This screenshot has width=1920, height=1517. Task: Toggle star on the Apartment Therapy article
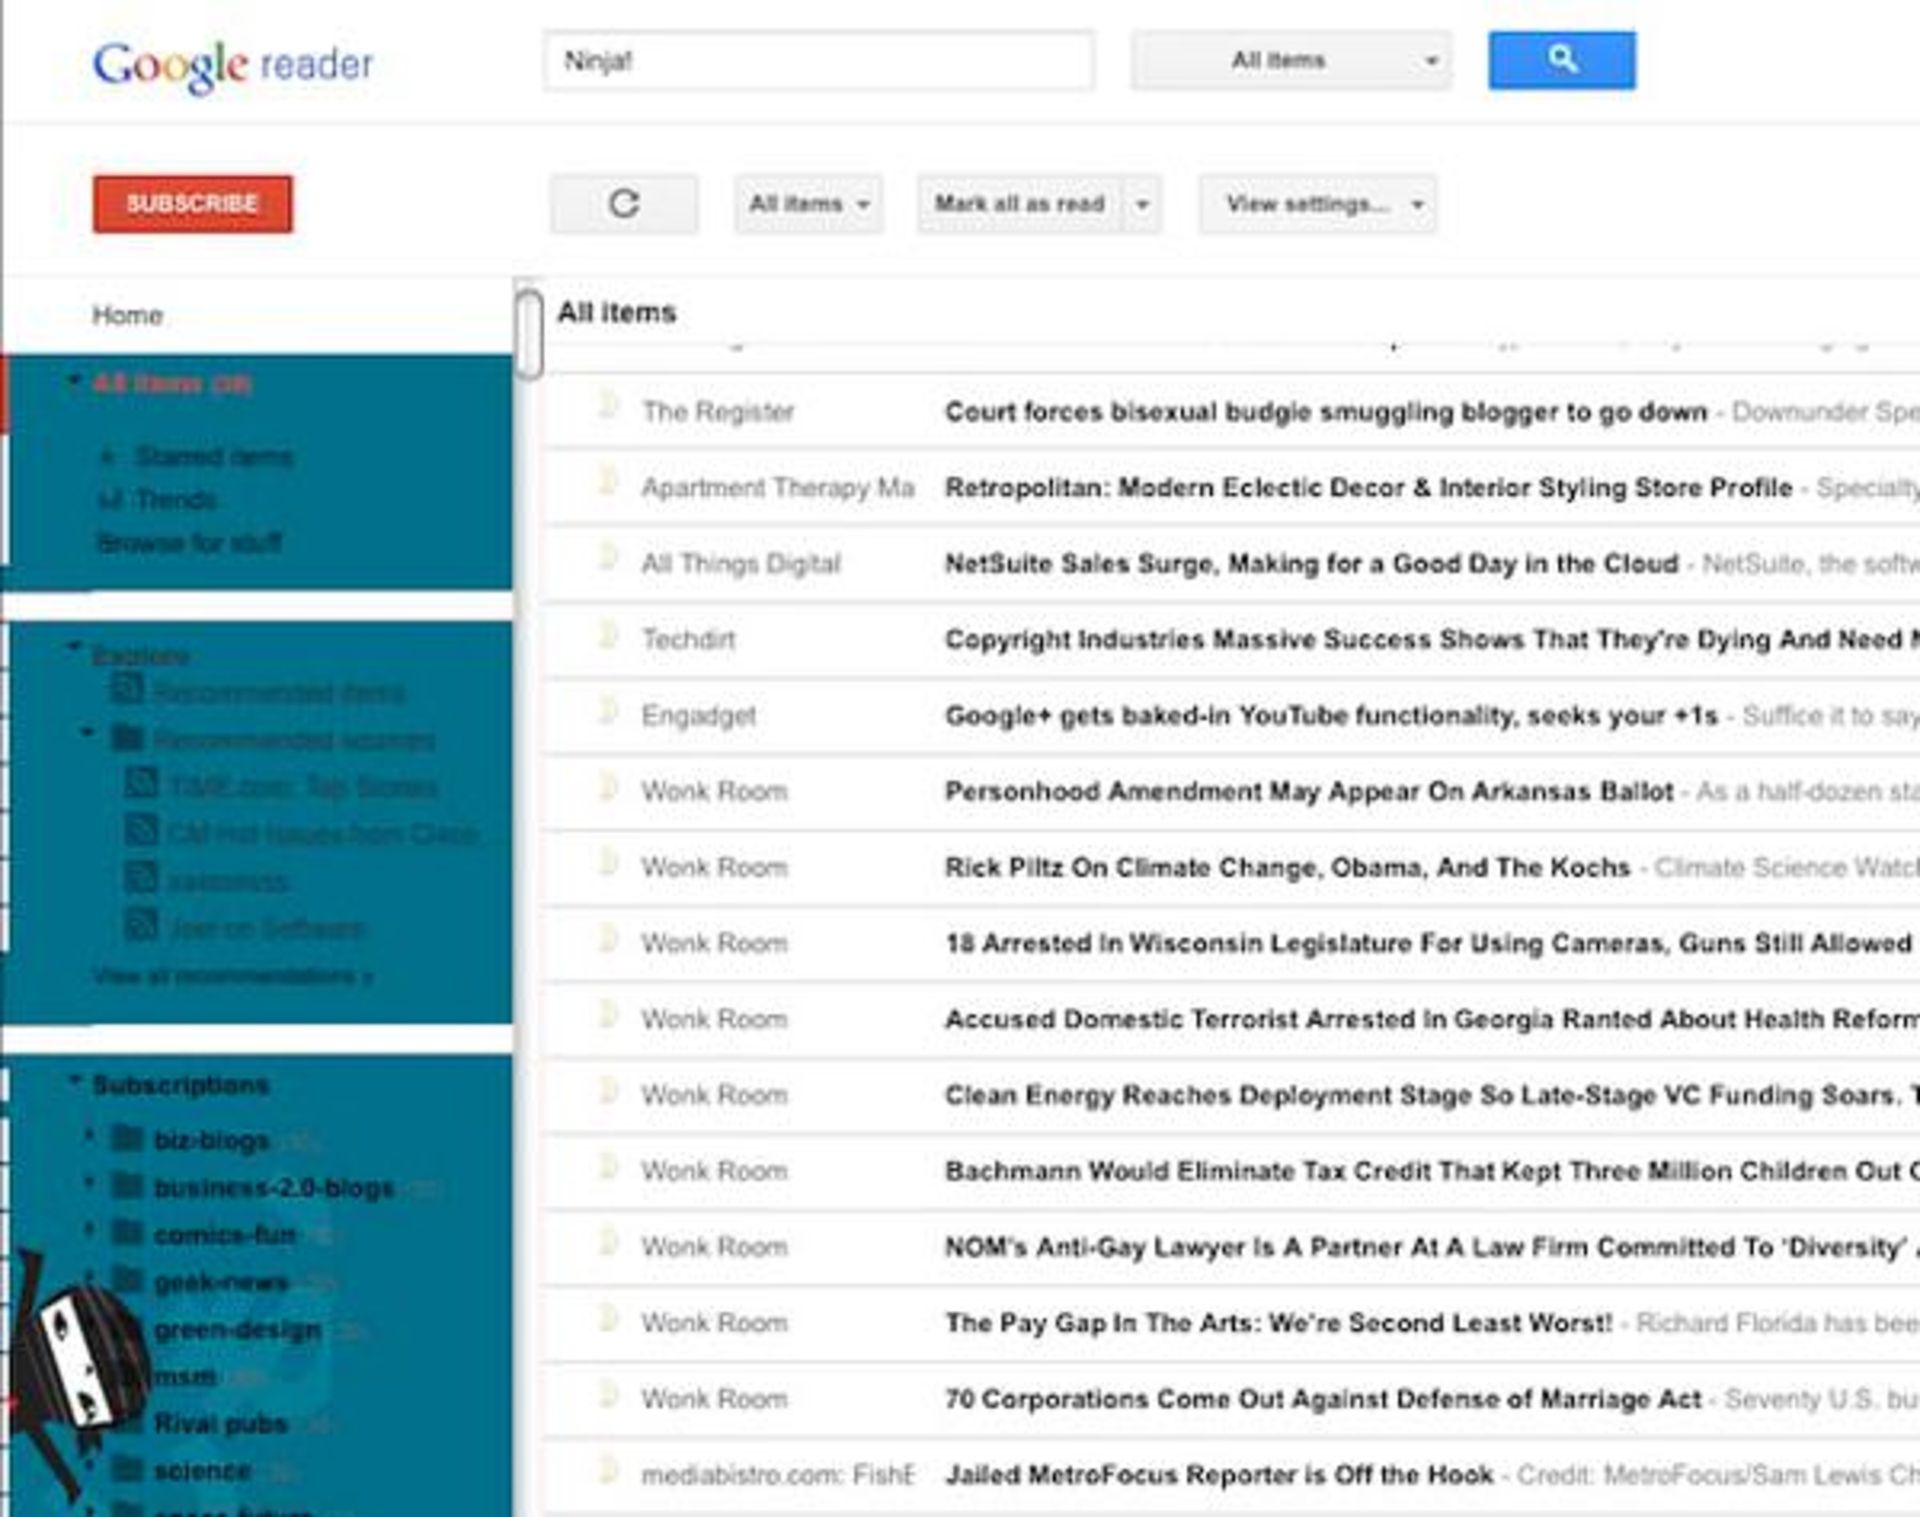click(x=606, y=483)
